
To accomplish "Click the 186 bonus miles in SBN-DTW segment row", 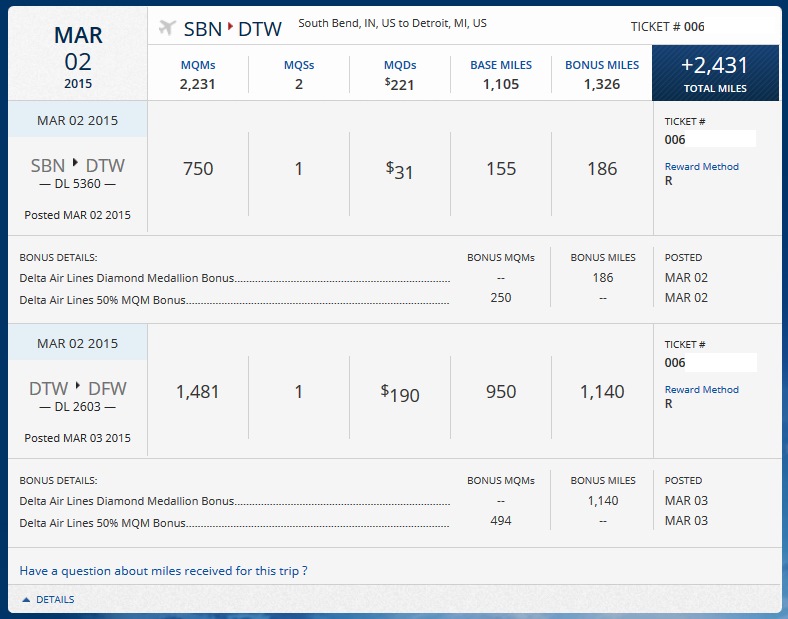I will [x=602, y=169].
